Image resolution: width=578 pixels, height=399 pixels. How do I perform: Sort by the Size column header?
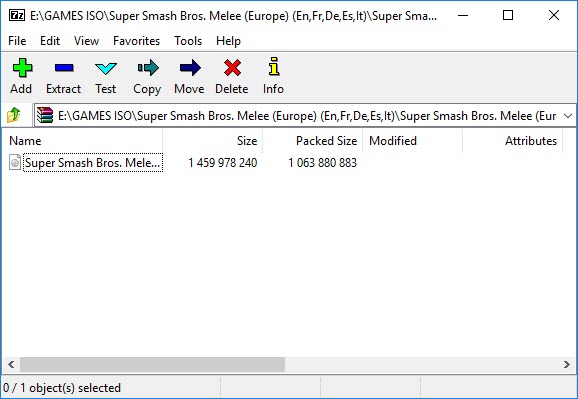[213, 141]
